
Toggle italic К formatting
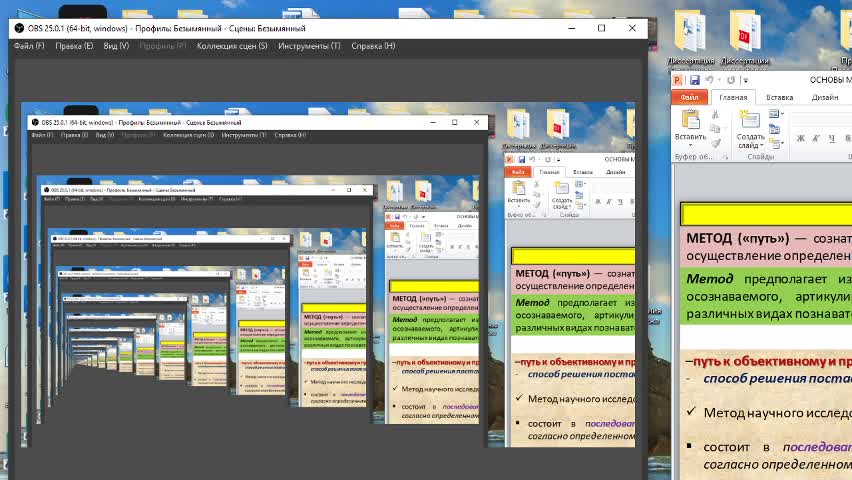[x=816, y=138]
